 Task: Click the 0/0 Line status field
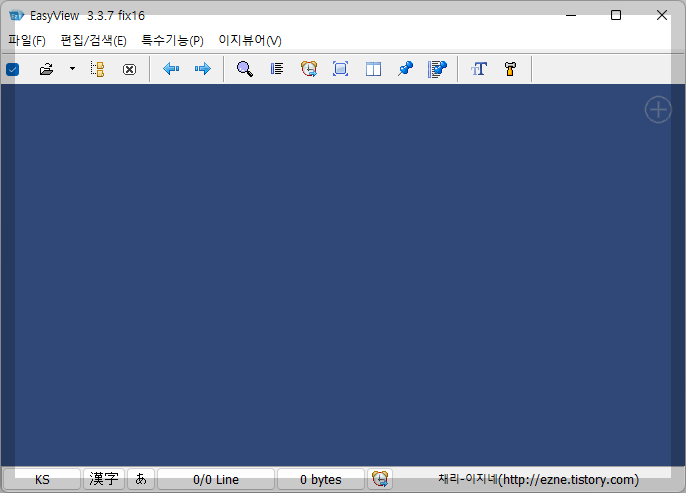pos(216,479)
